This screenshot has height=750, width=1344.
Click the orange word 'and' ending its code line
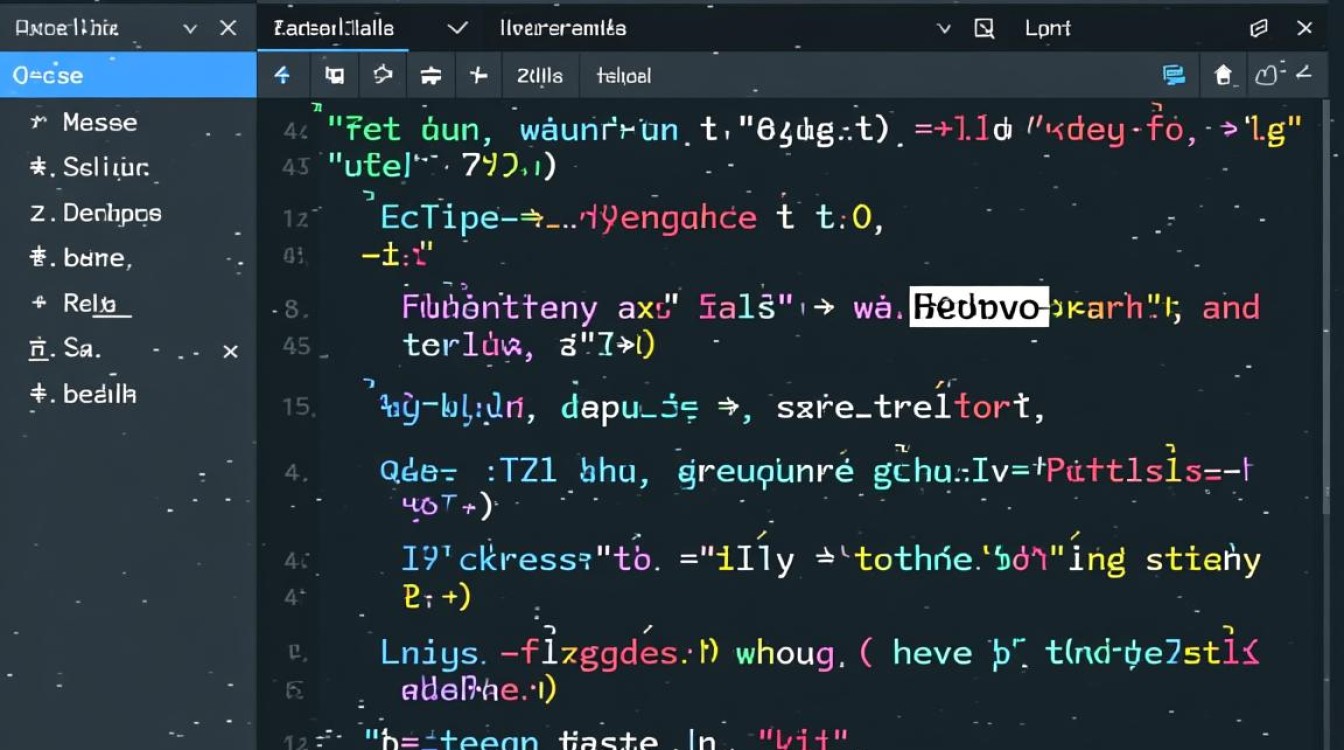pos(1231,307)
